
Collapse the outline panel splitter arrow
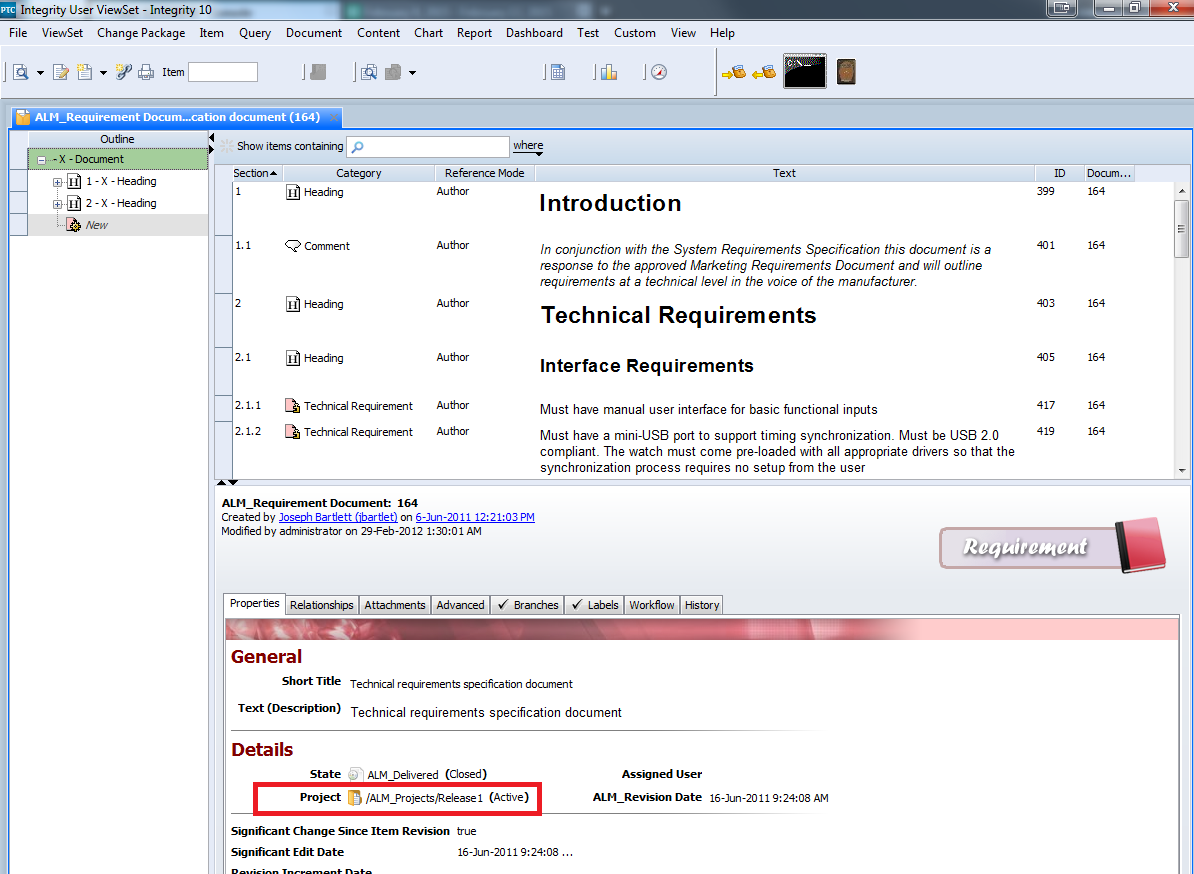tap(212, 137)
